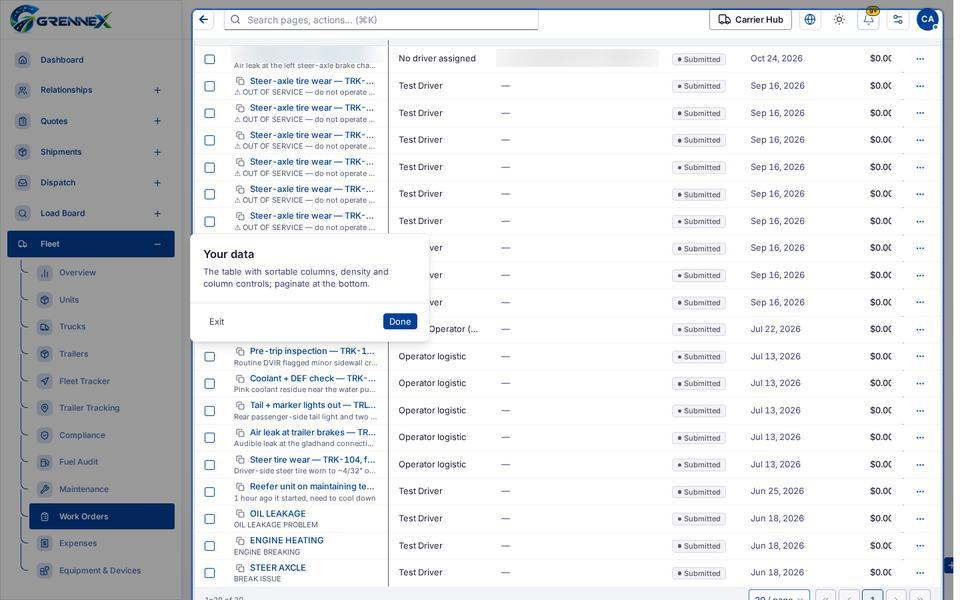This screenshot has height=600, width=960.
Task: Exit the Your data tour popup
Action: tap(217, 321)
